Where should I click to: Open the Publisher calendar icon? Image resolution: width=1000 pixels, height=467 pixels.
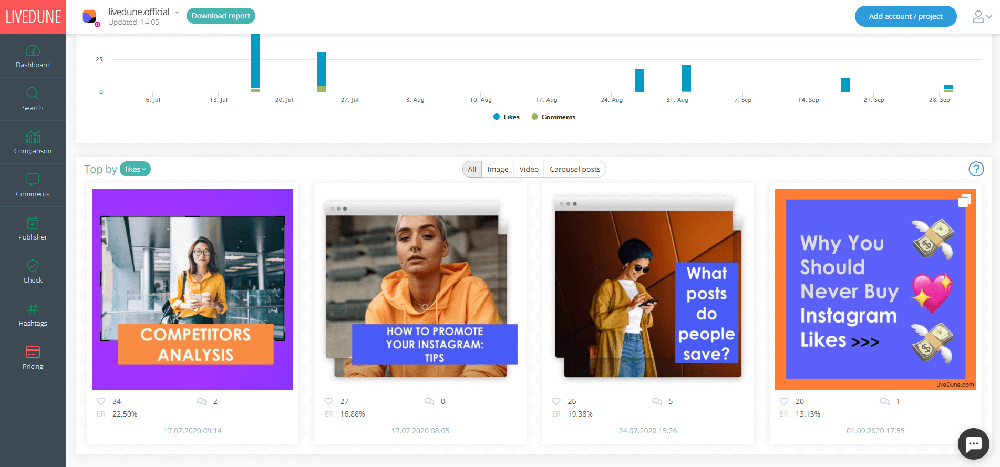click(33, 224)
